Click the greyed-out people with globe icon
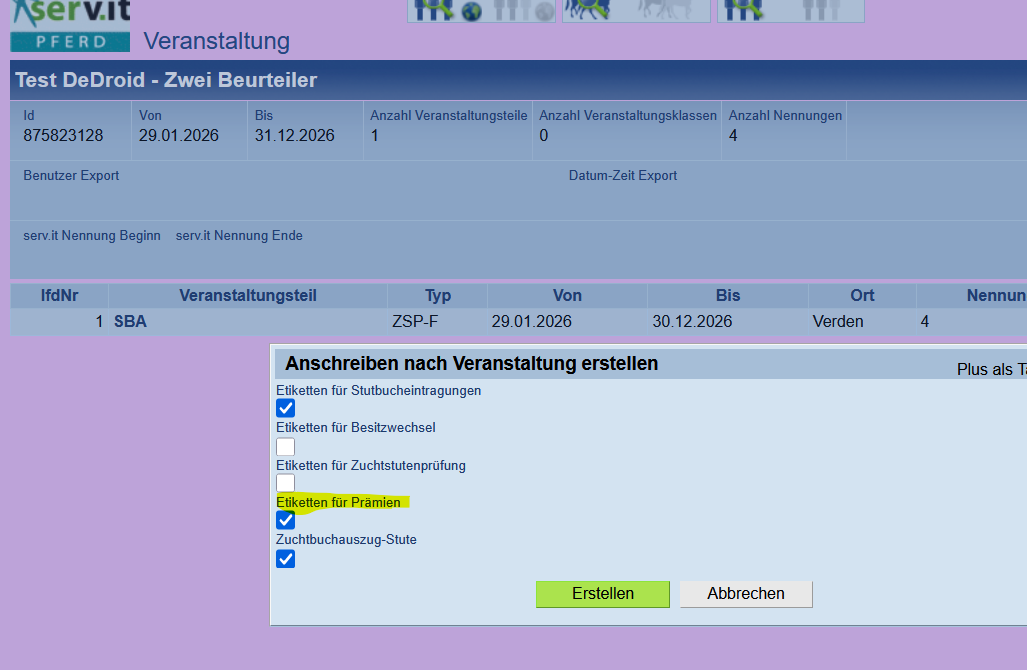This screenshot has height=670, width=1027. coord(523,10)
